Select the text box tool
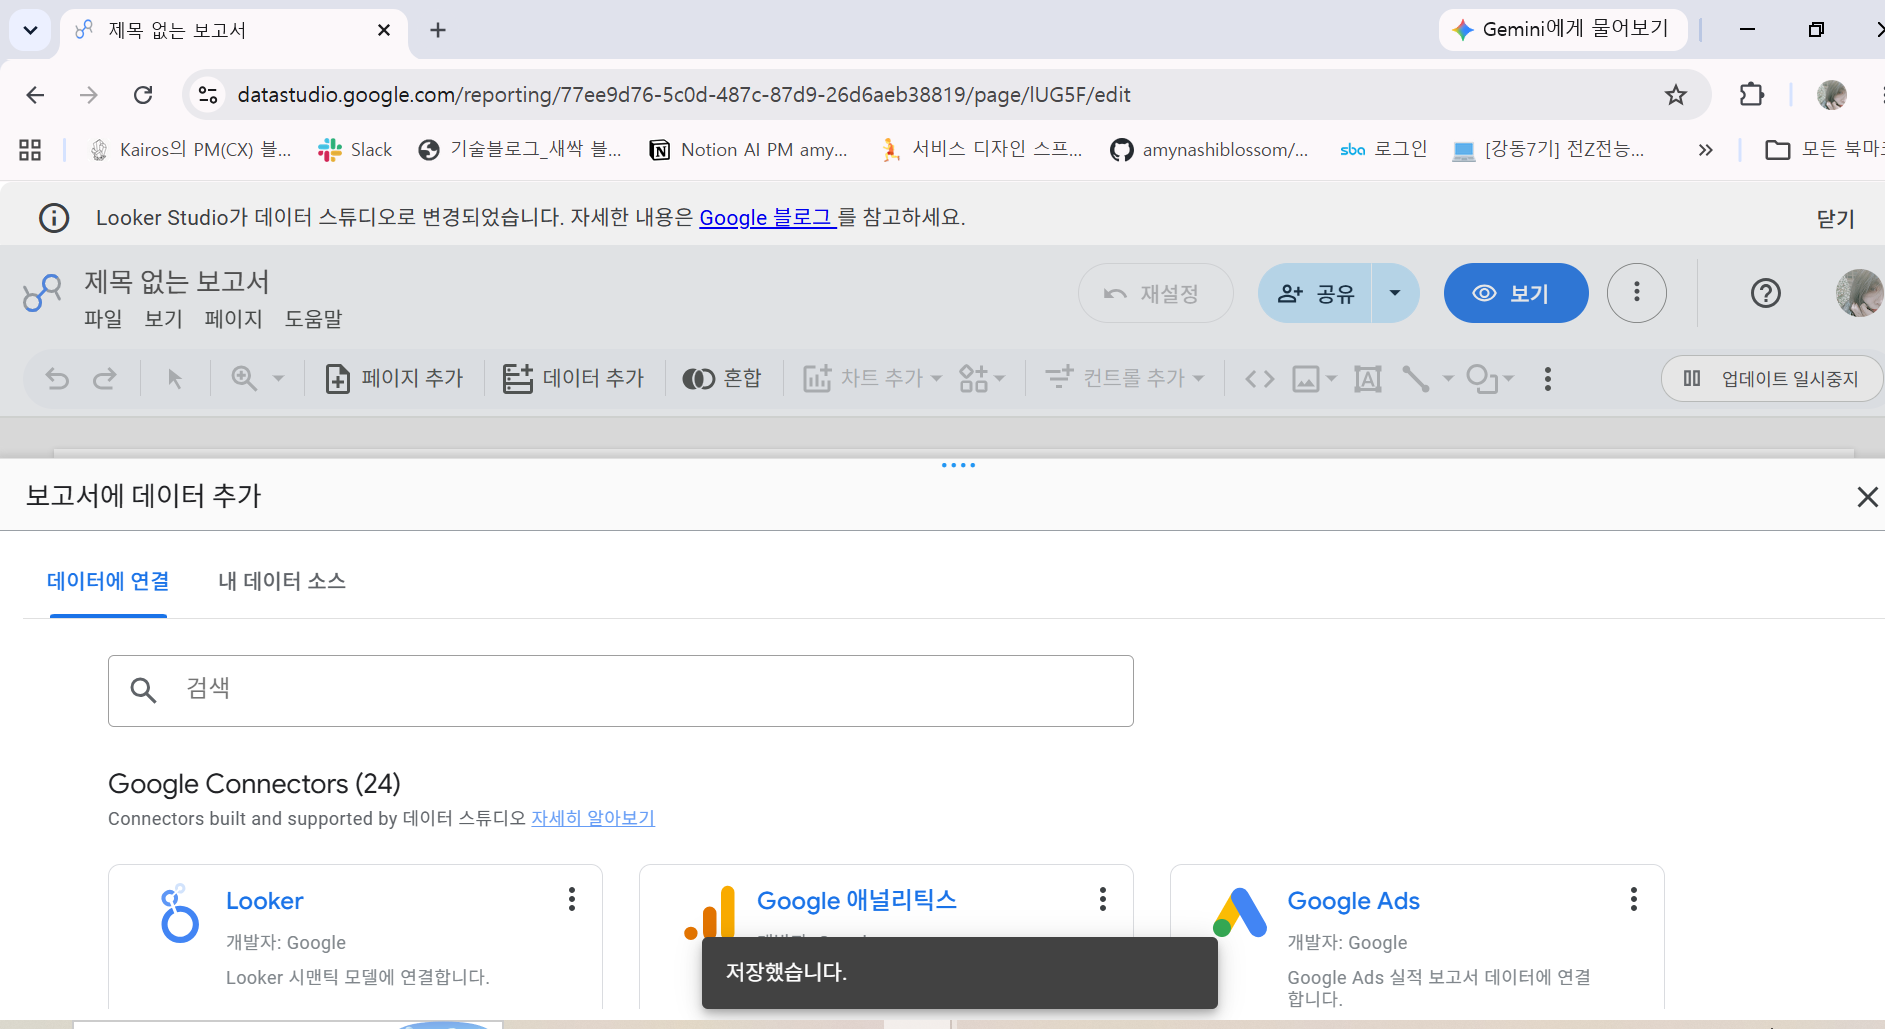The image size is (1885, 1029). point(1368,378)
